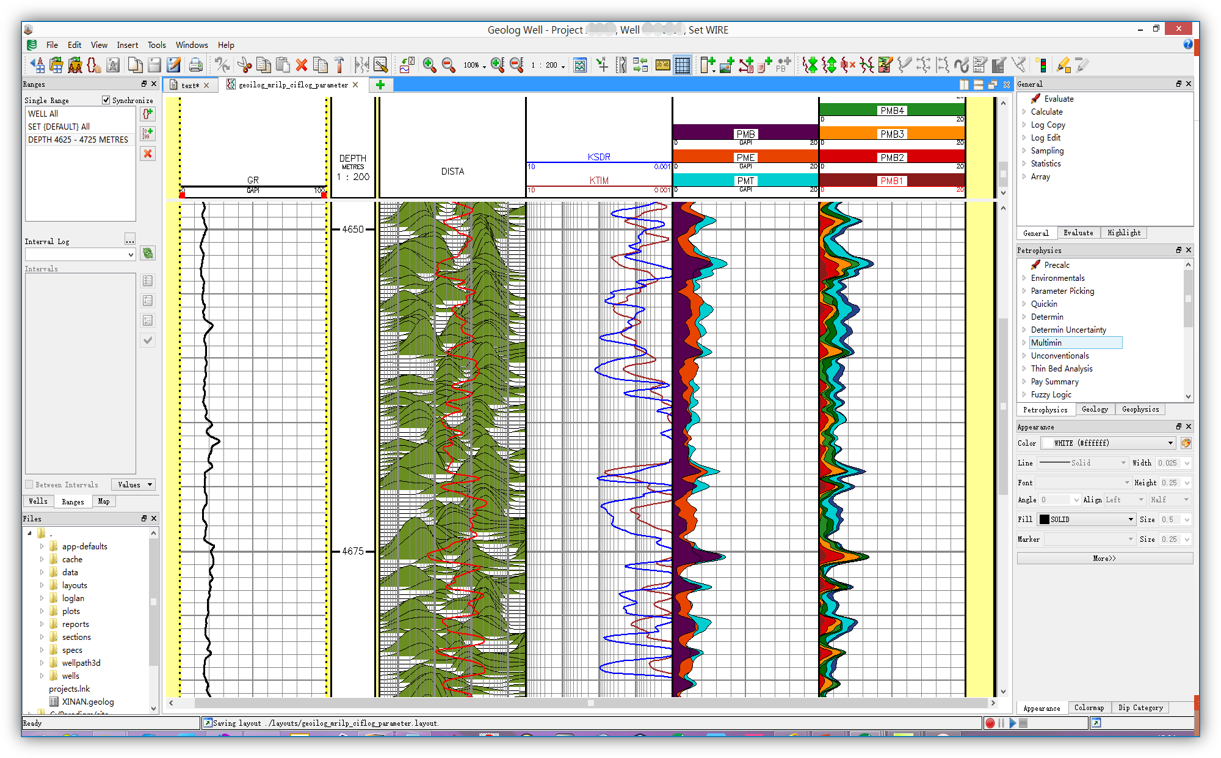Image resolution: width=1221 pixels, height=758 pixels.
Task: Click the insert picture icon with plus
Action: click(x=727, y=65)
